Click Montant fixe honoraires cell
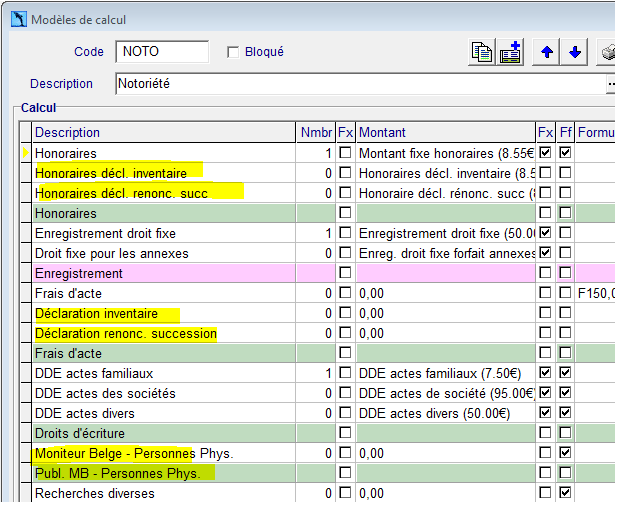Viewport: 619px width, 505px height. coord(446,153)
